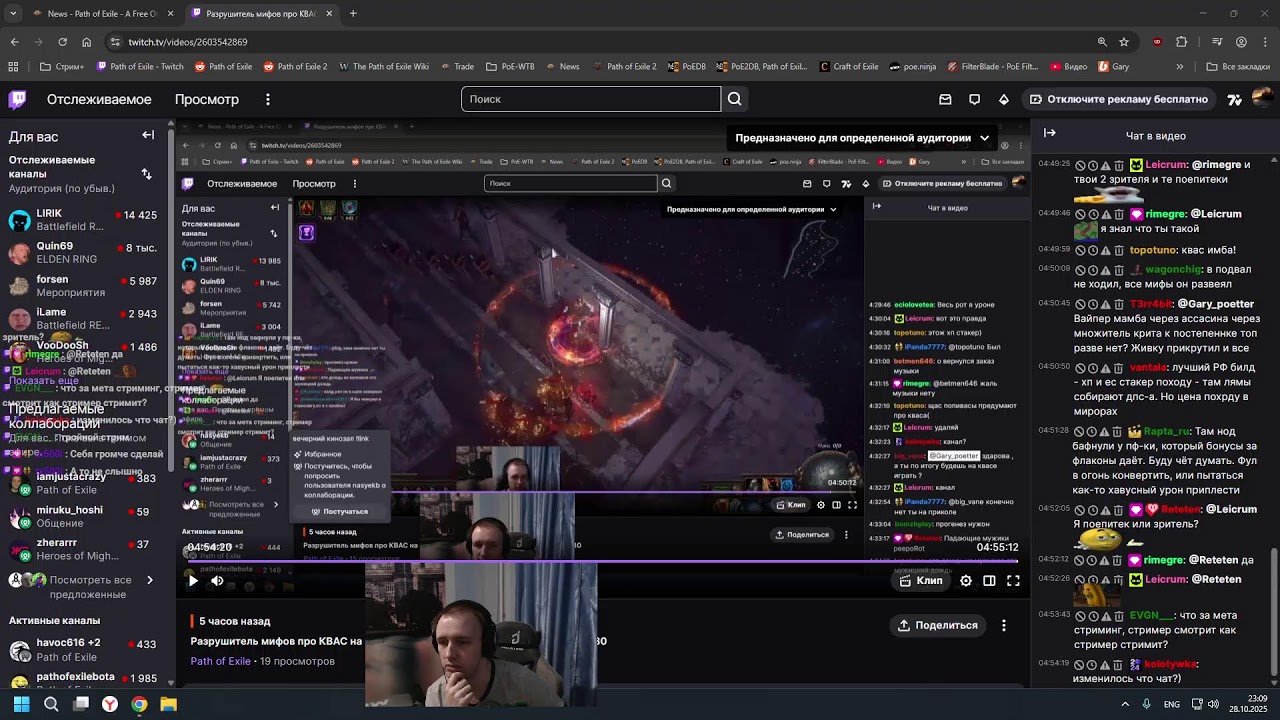Click the twitch.tv address bar URL

coord(188,42)
